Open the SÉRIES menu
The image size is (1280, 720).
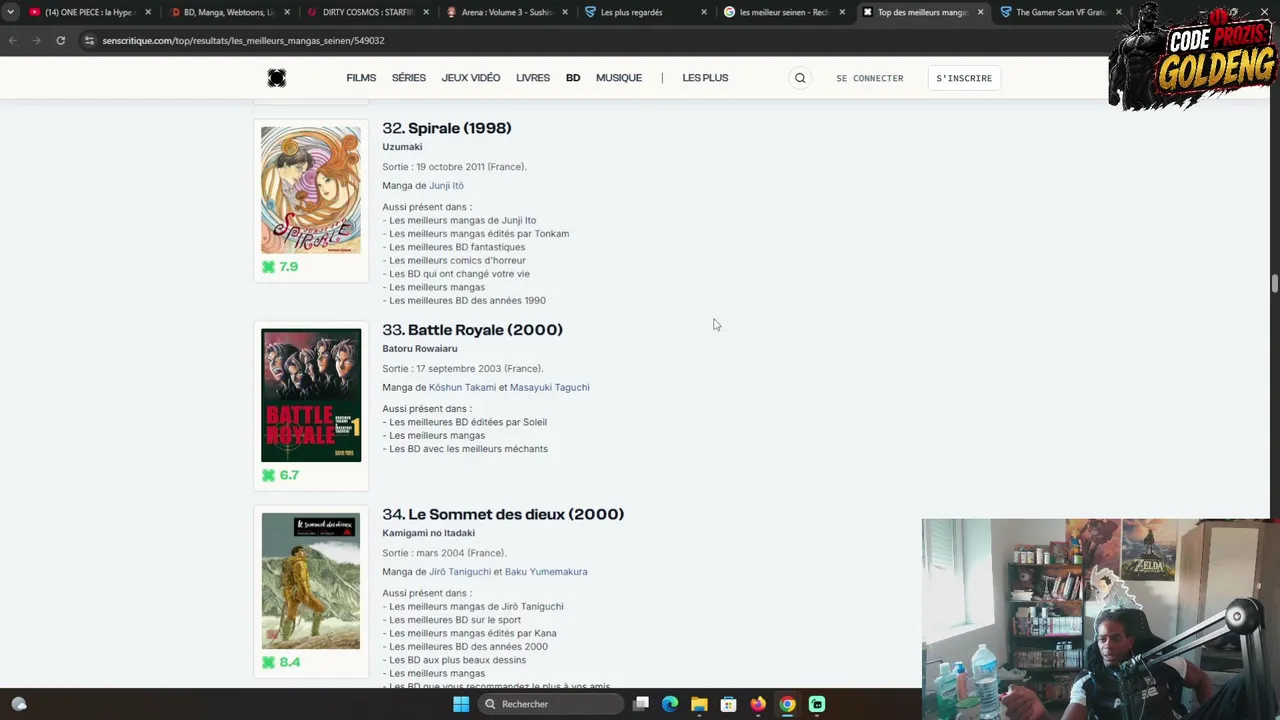[409, 78]
